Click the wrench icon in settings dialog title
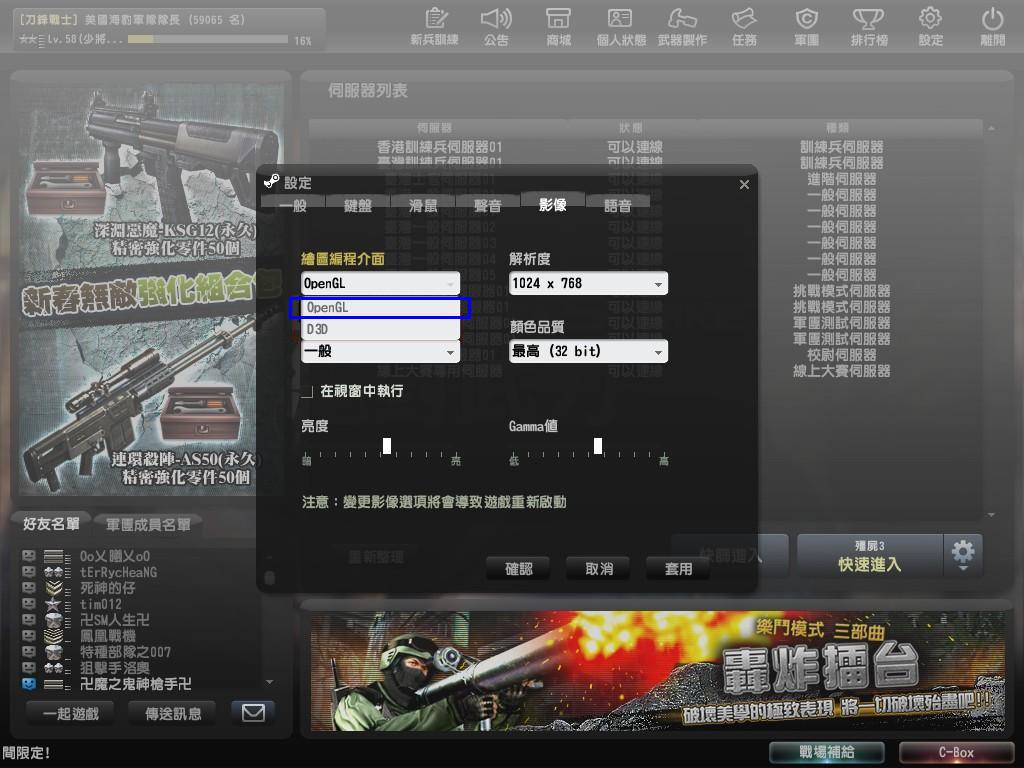 pos(272,182)
